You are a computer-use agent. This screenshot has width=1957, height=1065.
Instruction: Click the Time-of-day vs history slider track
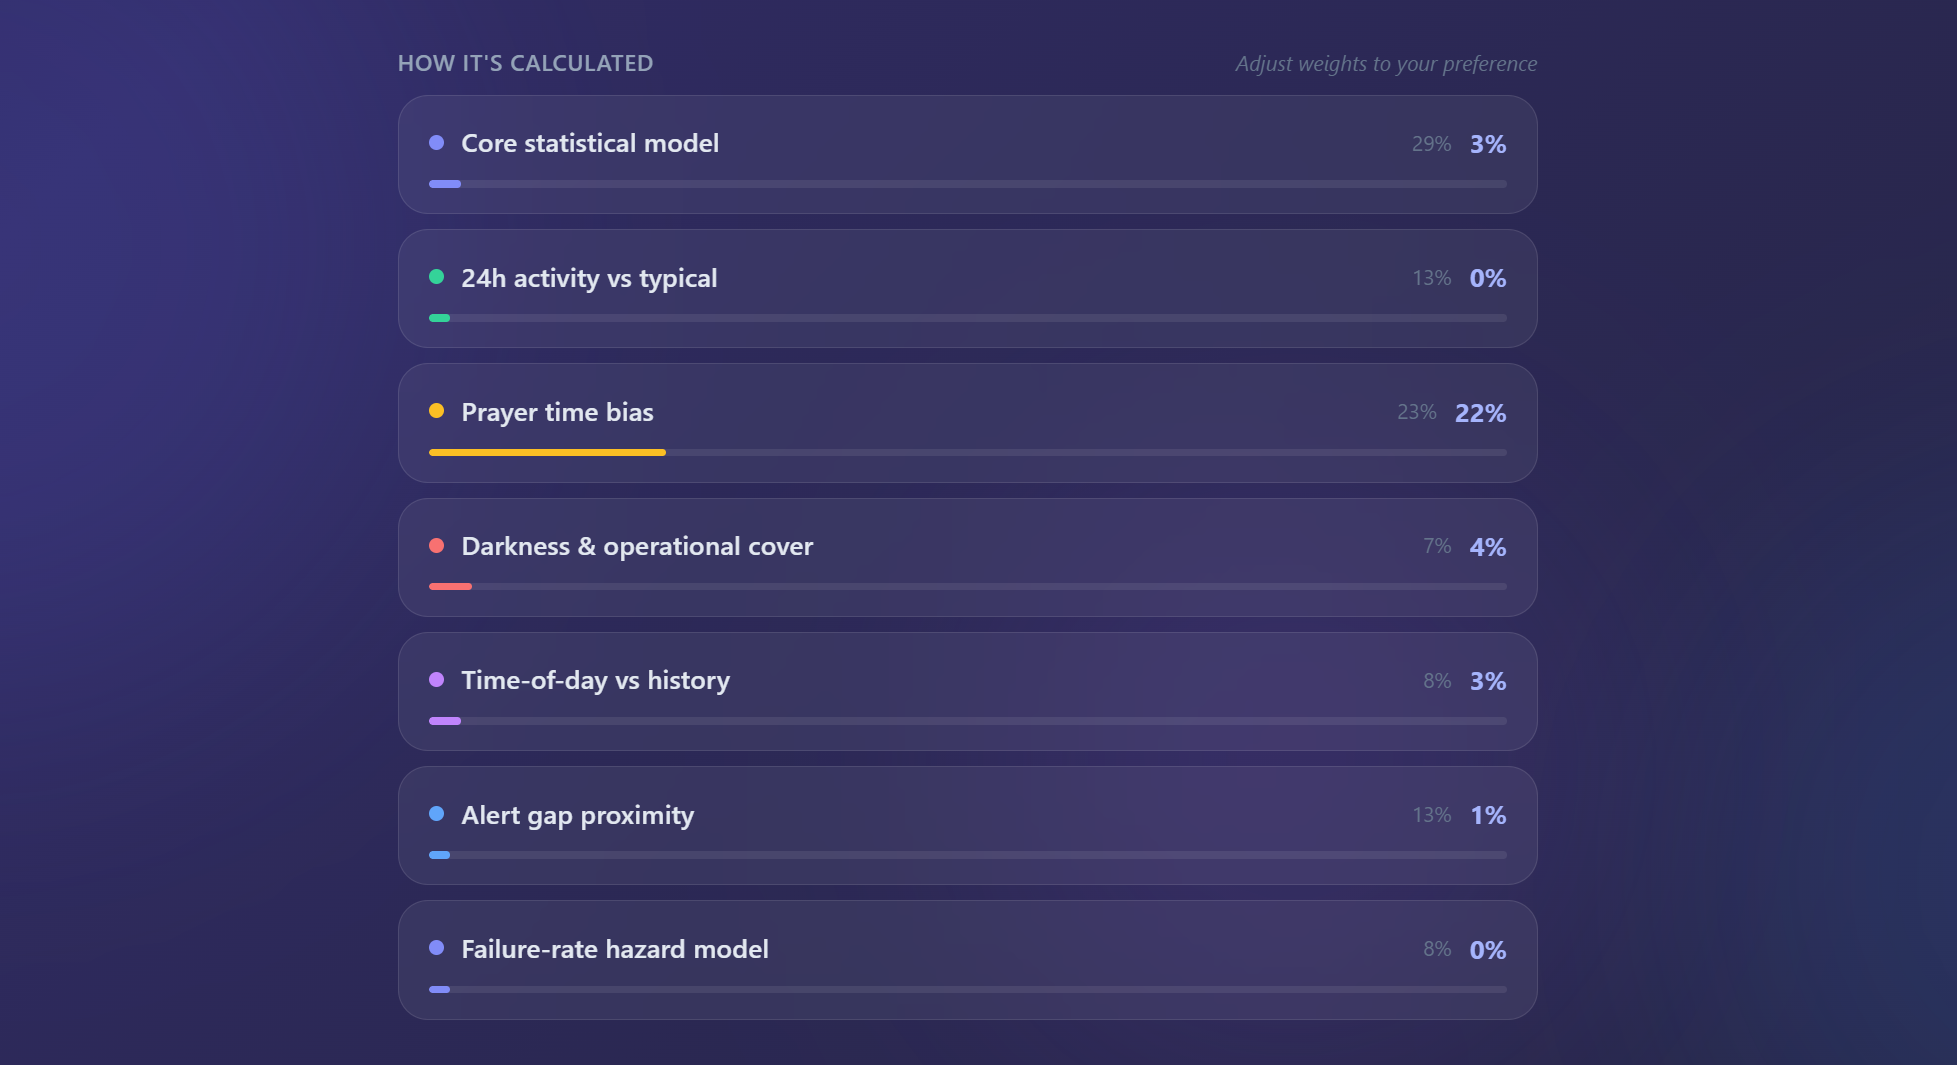967,721
